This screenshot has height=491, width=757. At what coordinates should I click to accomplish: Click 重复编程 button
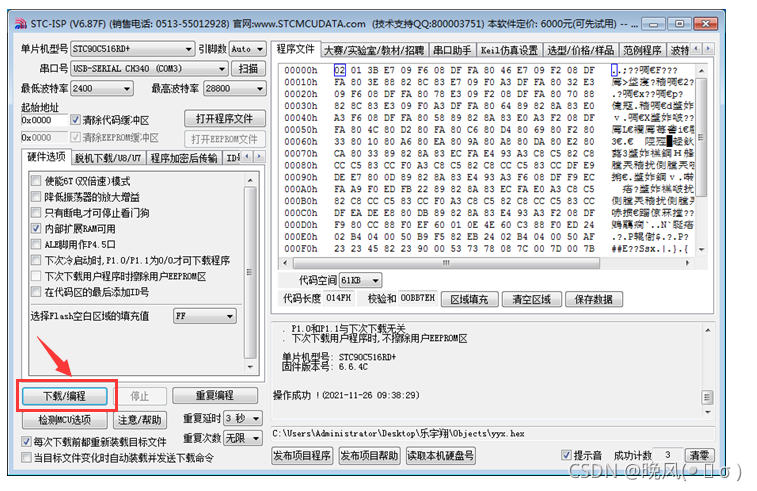click(x=215, y=395)
